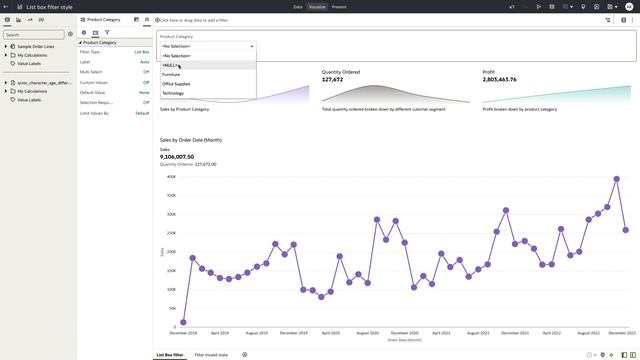
Task: Click the data pane Search field
Action: pos(34,35)
